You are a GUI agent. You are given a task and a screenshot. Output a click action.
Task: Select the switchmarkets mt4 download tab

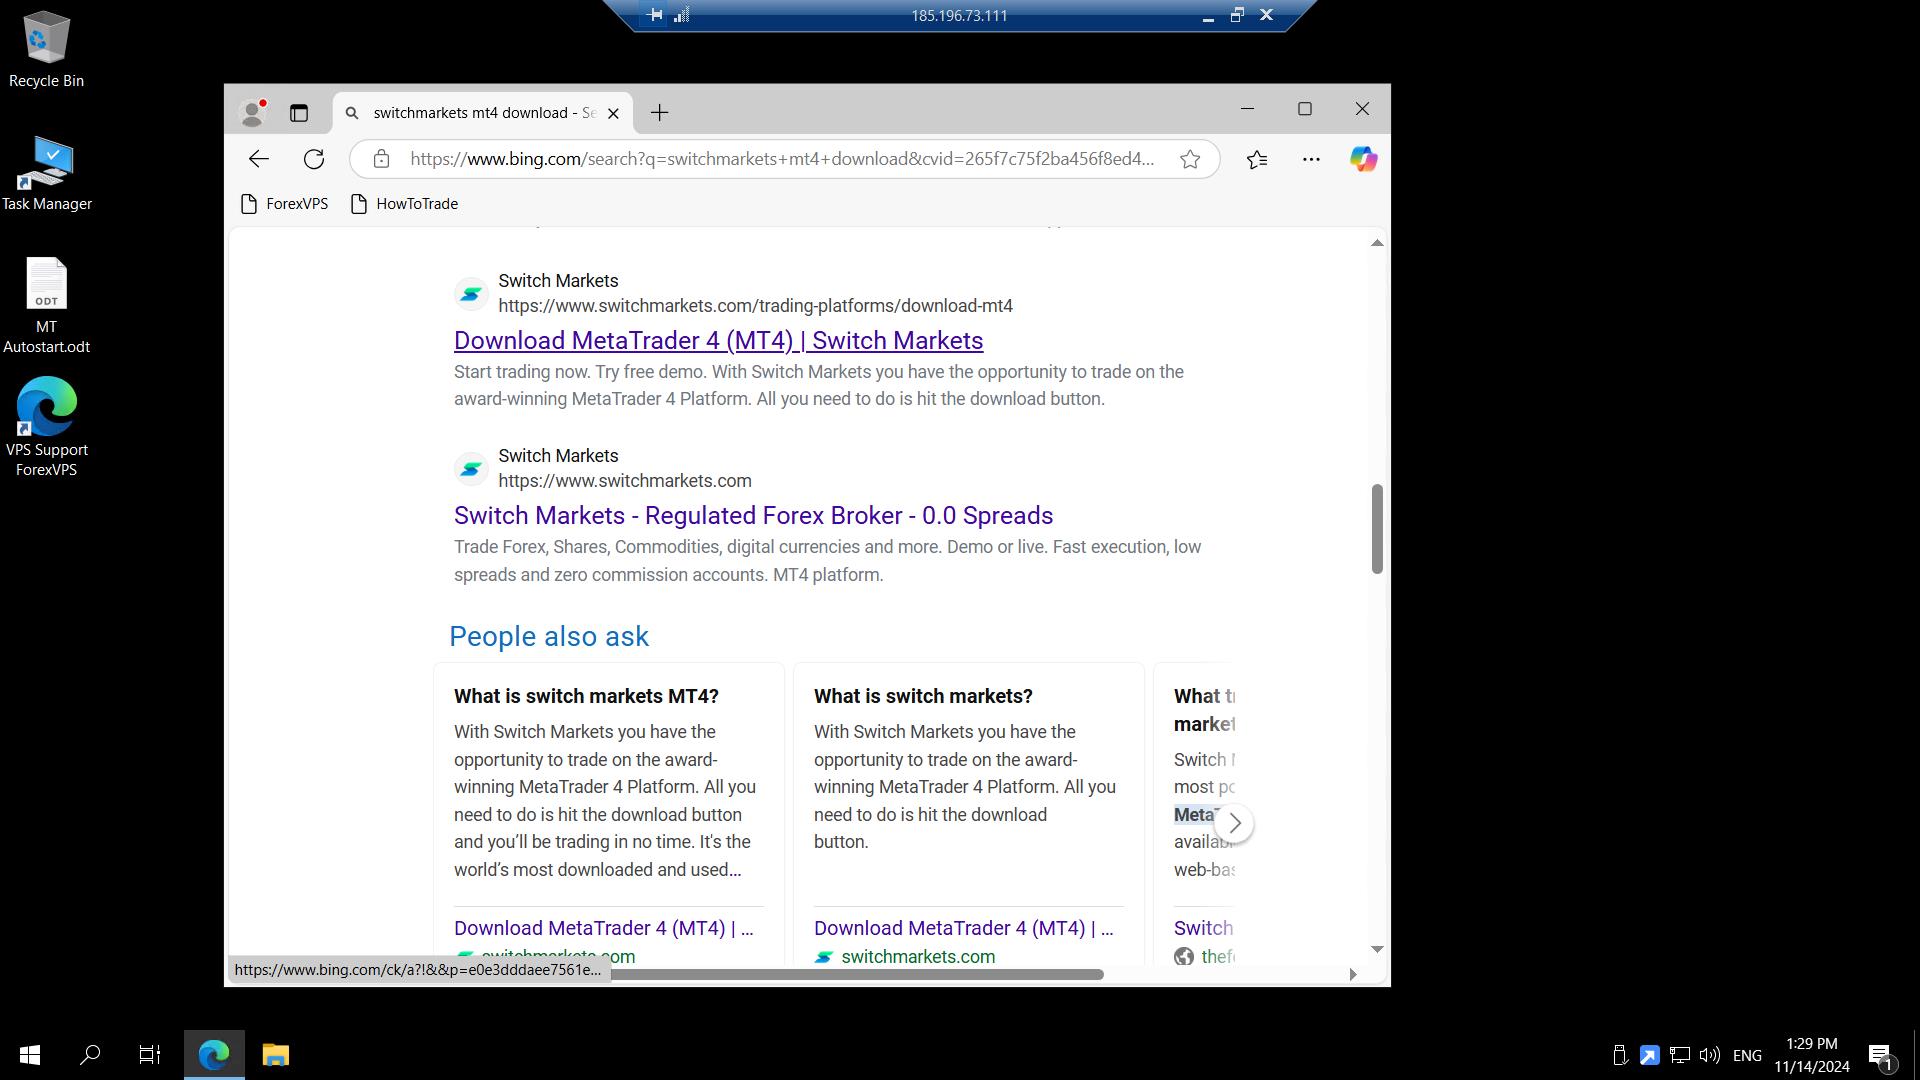coord(483,113)
